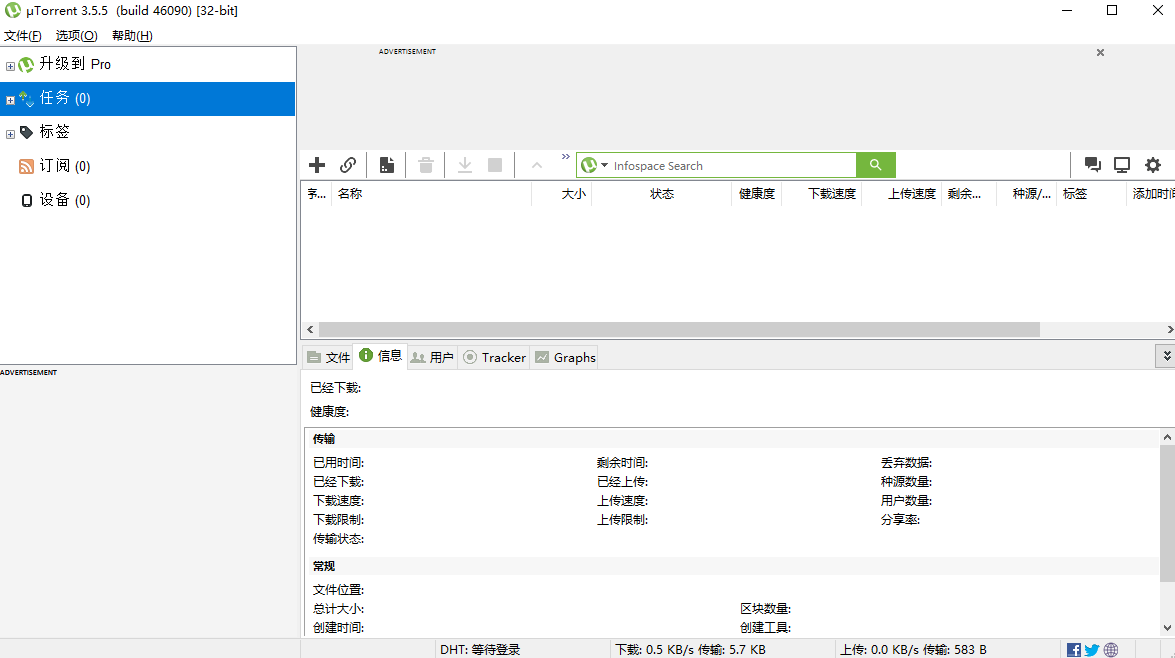Select the Create New Torrent icon

pos(387,164)
